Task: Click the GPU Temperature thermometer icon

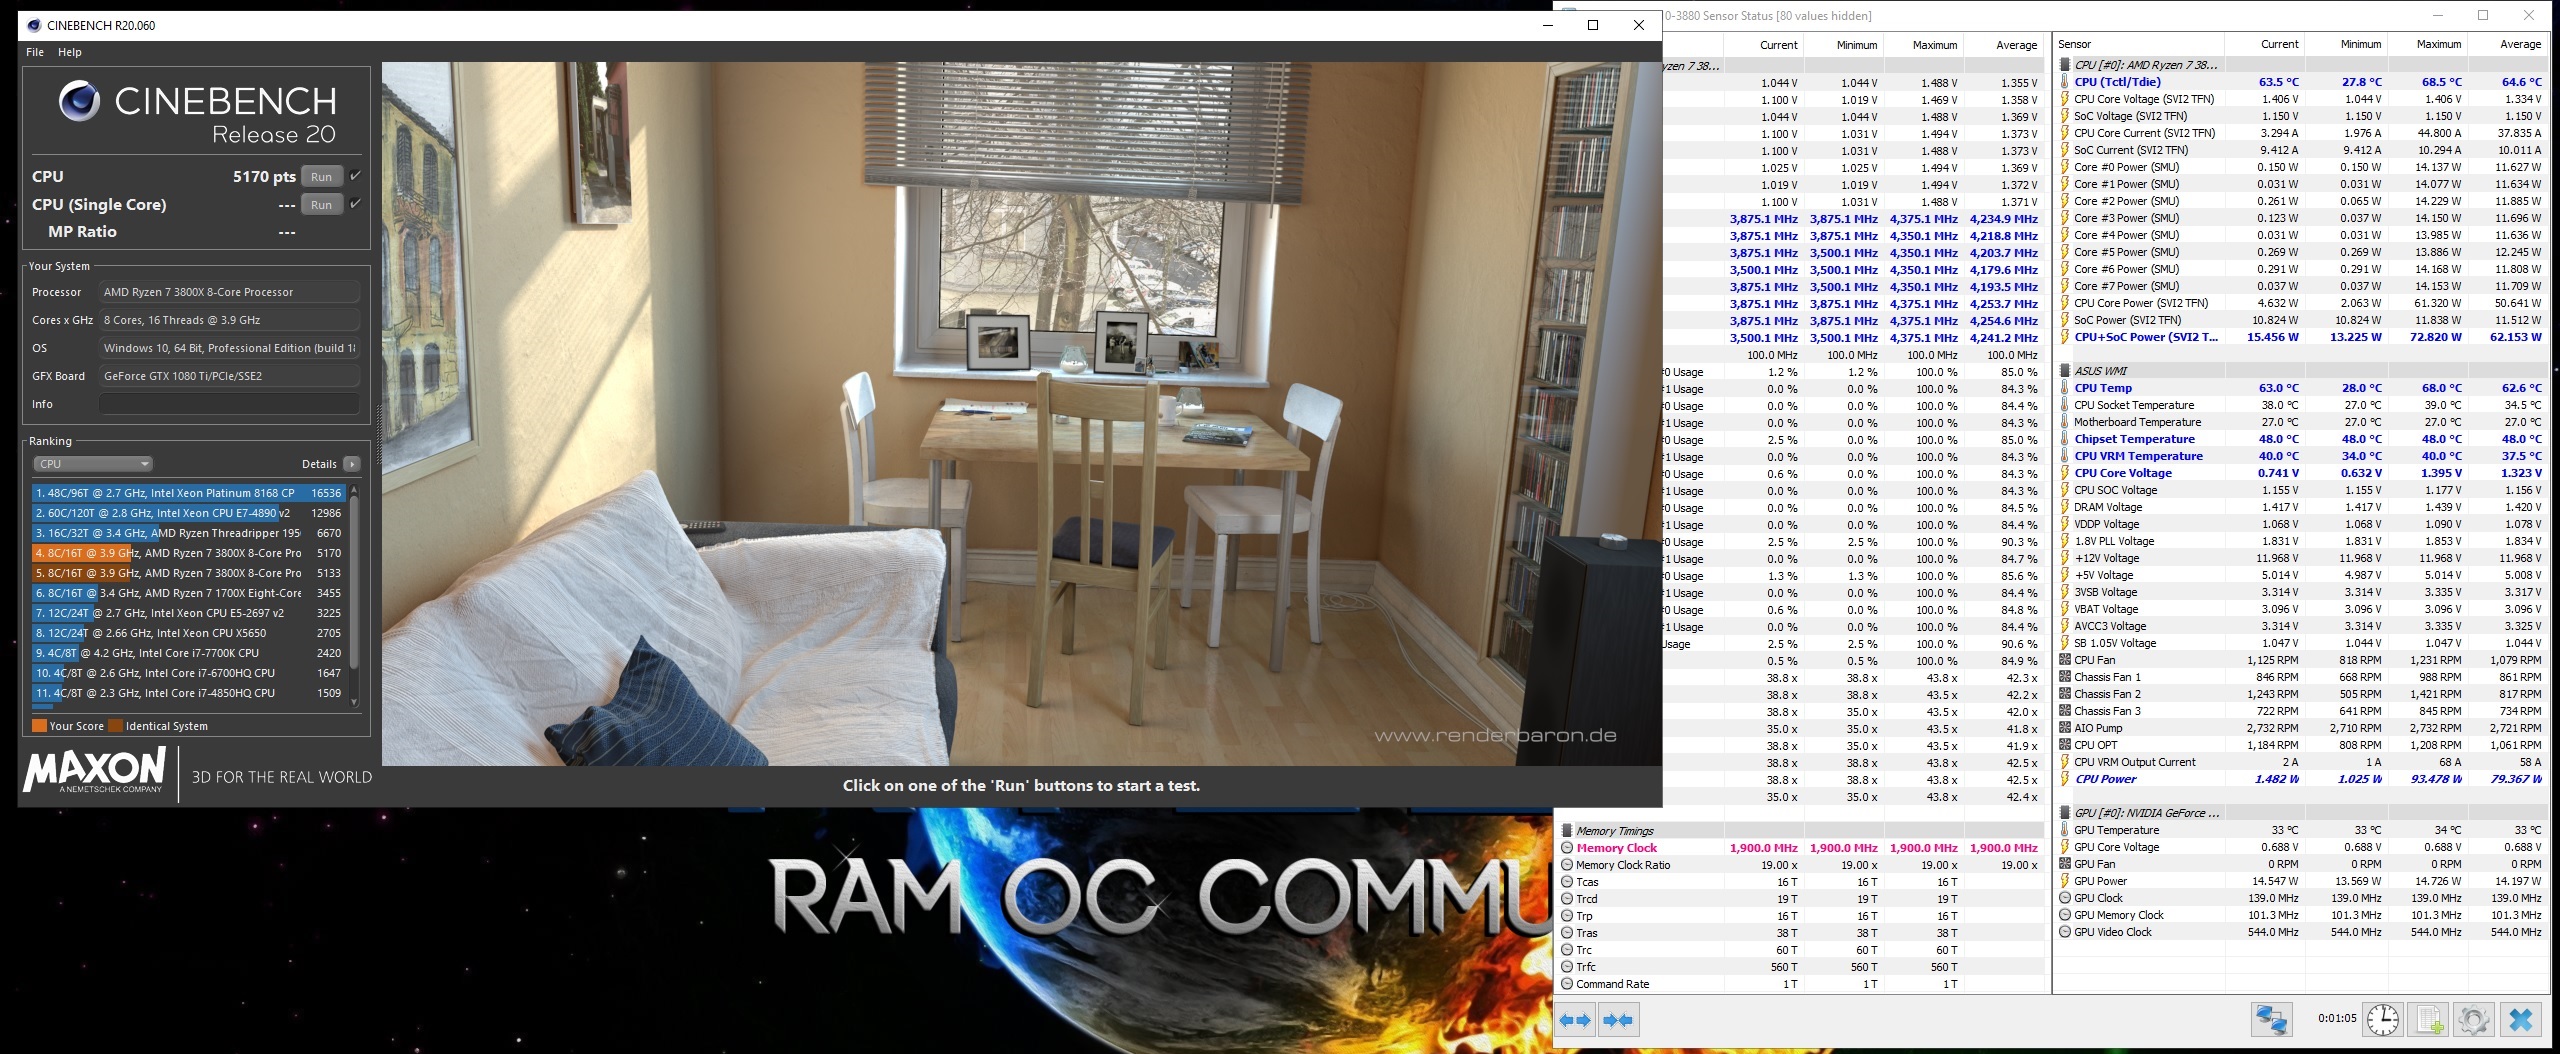Action: 2065,830
